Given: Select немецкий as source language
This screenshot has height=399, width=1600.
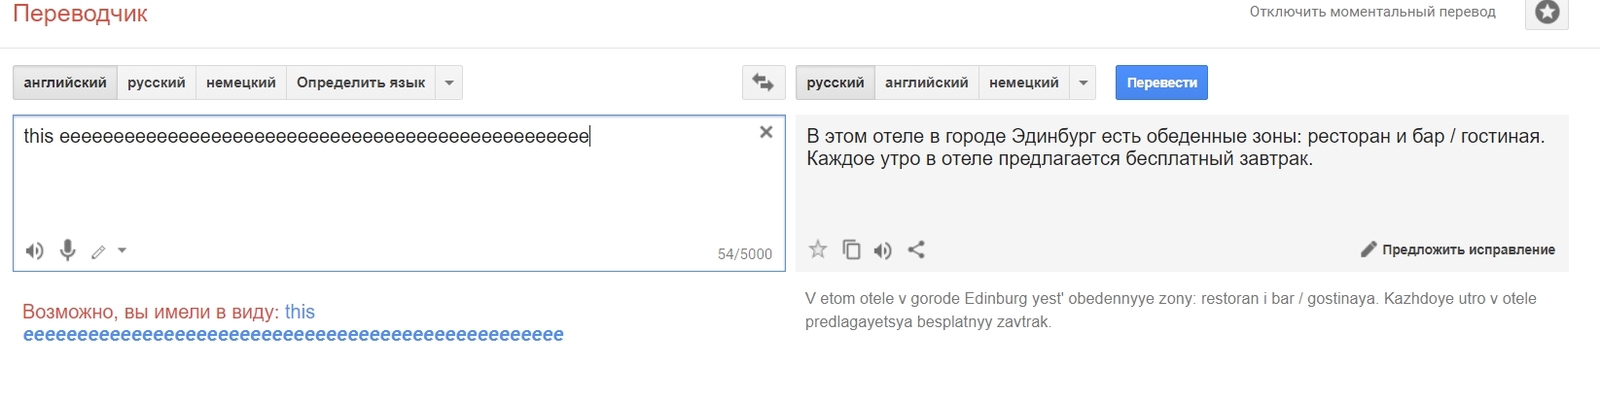Looking at the screenshot, I should pyautogui.click(x=241, y=83).
